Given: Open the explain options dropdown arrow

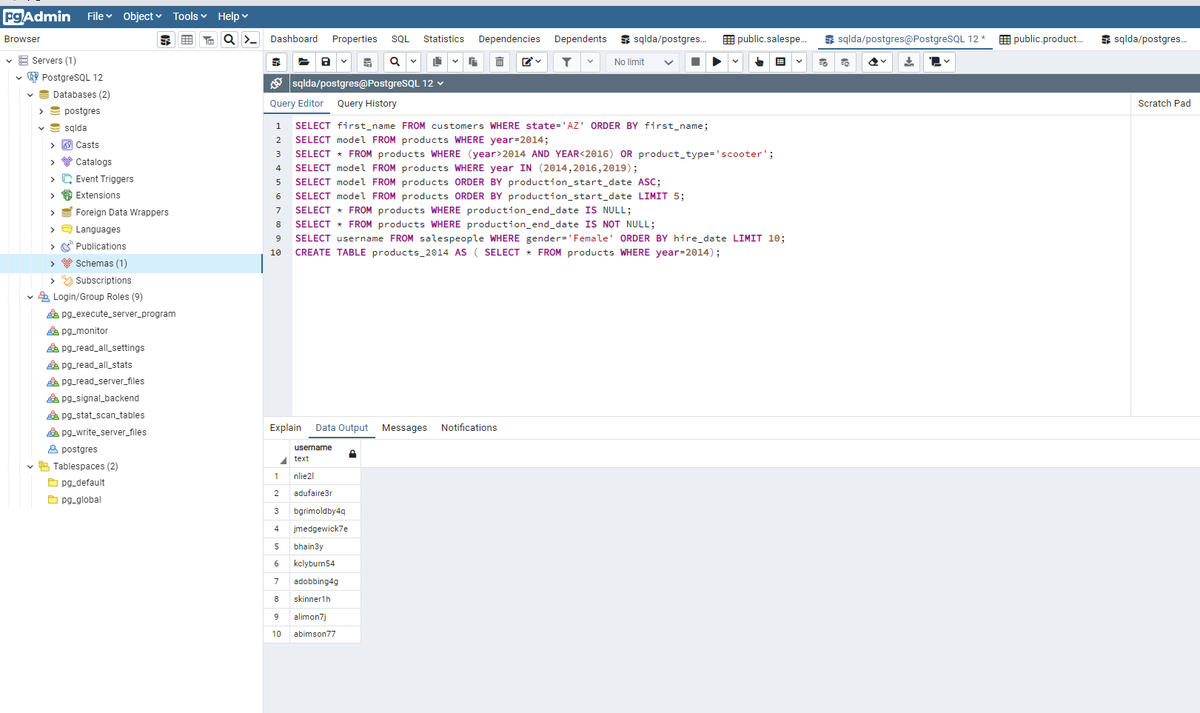Looking at the screenshot, I should click(x=800, y=62).
